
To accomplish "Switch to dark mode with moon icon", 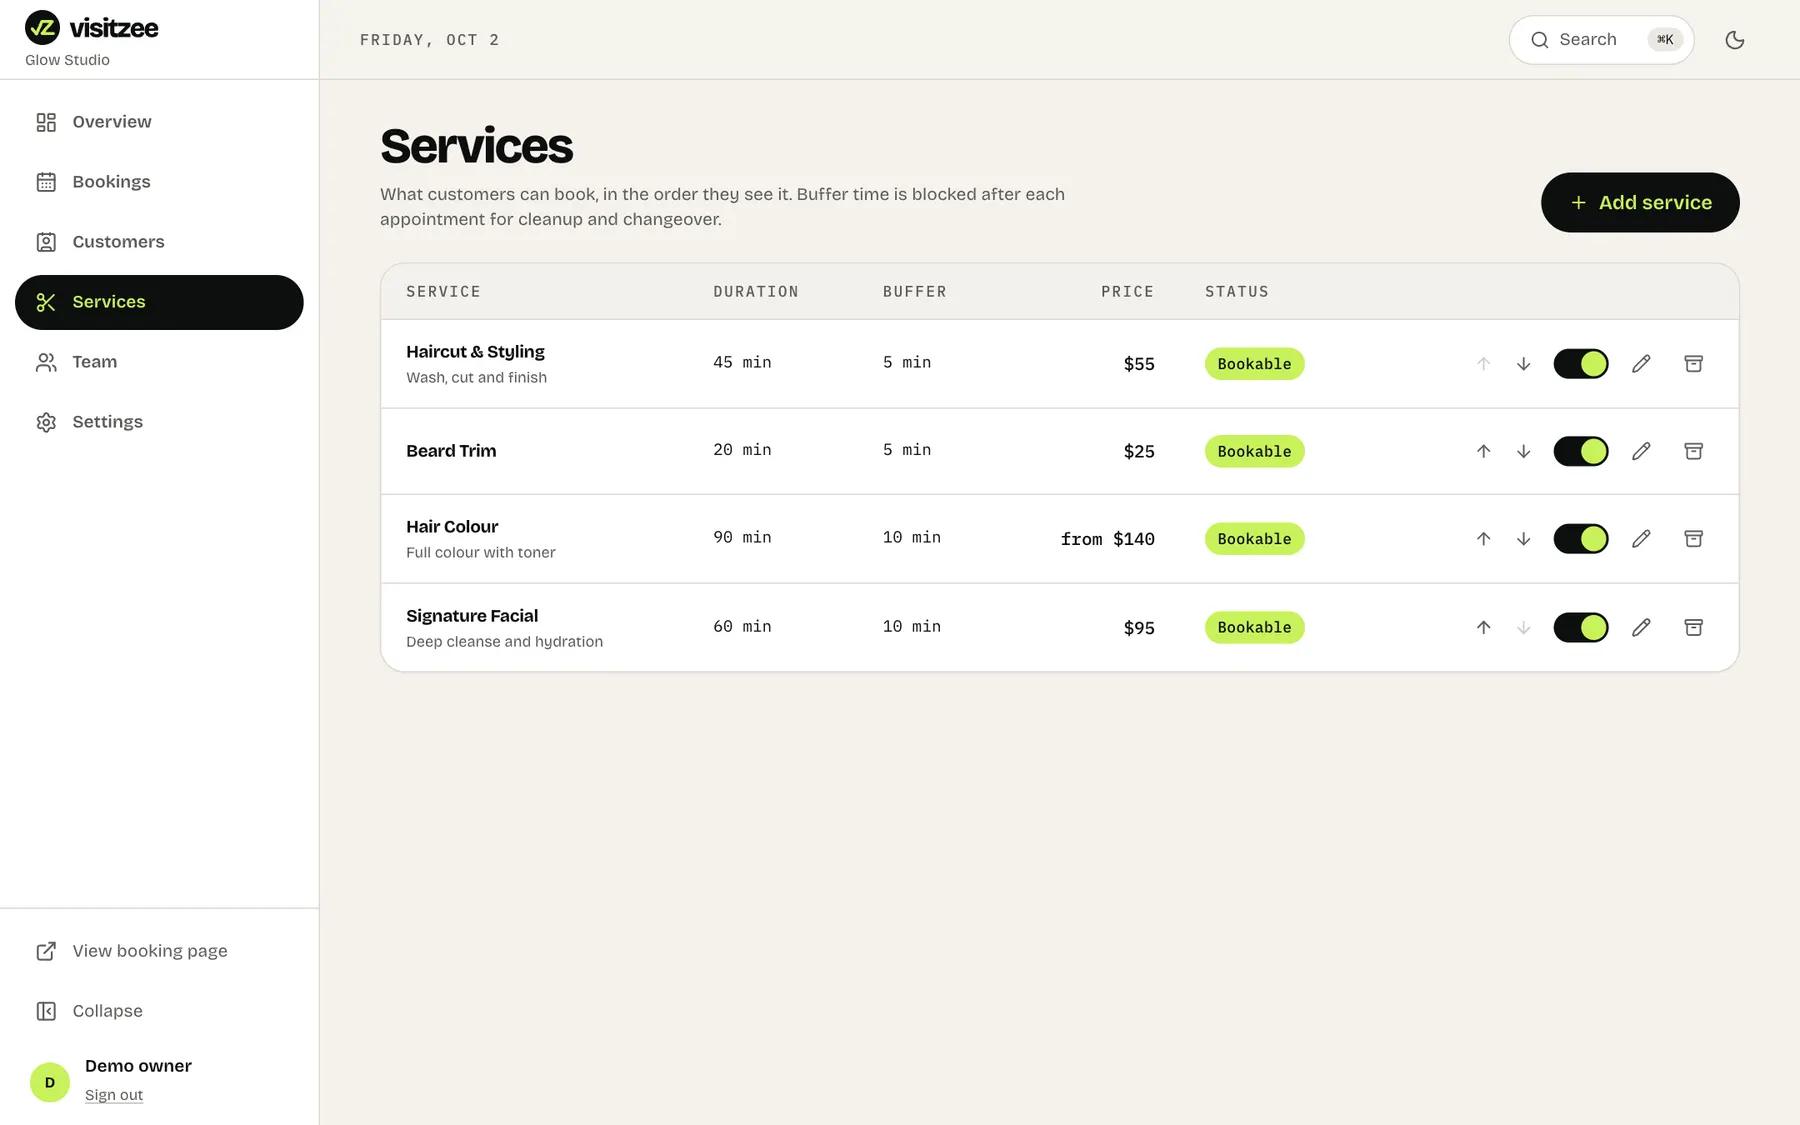I will (x=1735, y=40).
